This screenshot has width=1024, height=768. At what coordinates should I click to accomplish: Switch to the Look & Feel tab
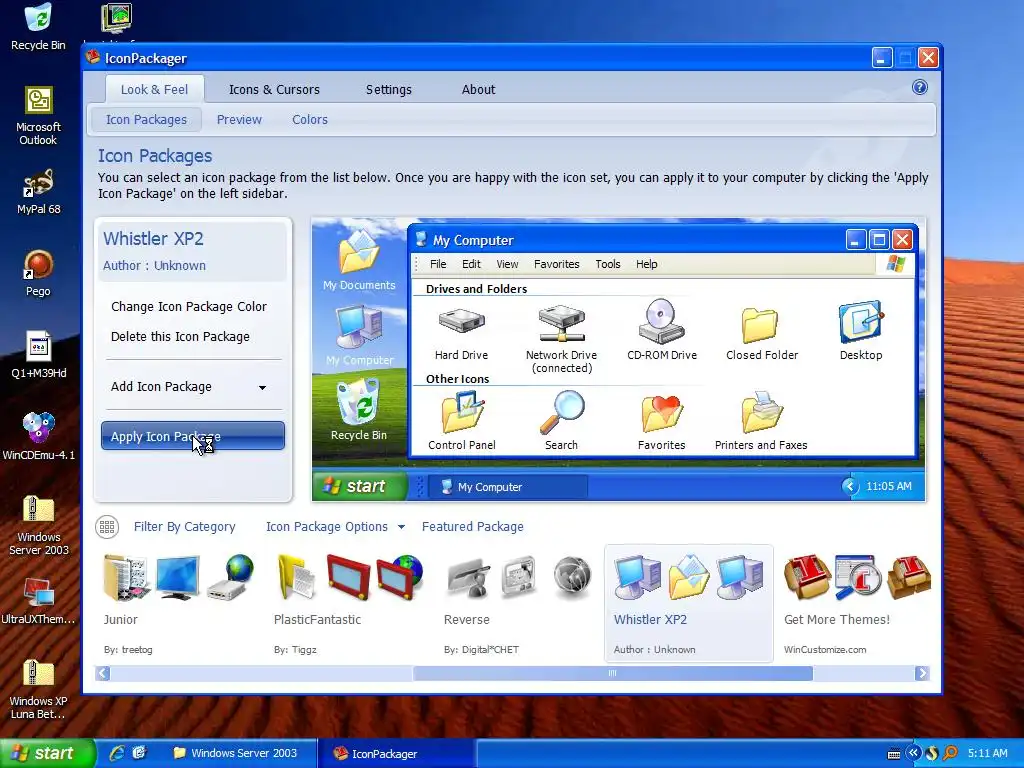154,89
